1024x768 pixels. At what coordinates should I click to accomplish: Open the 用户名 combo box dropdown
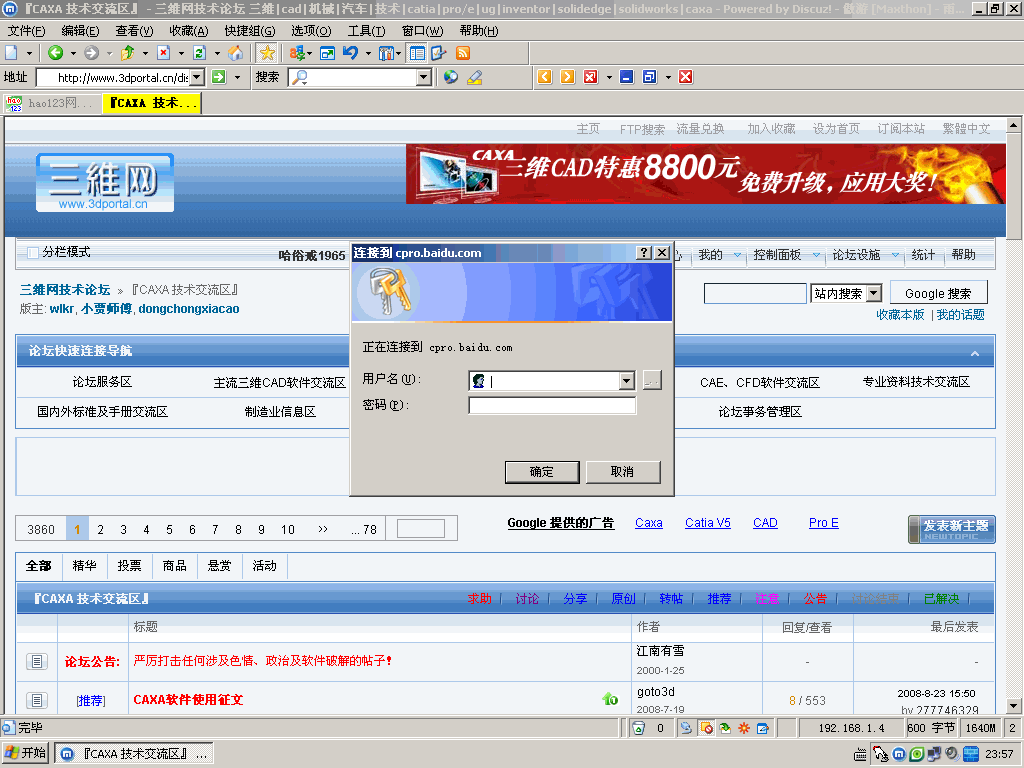pyautogui.click(x=626, y=381)
